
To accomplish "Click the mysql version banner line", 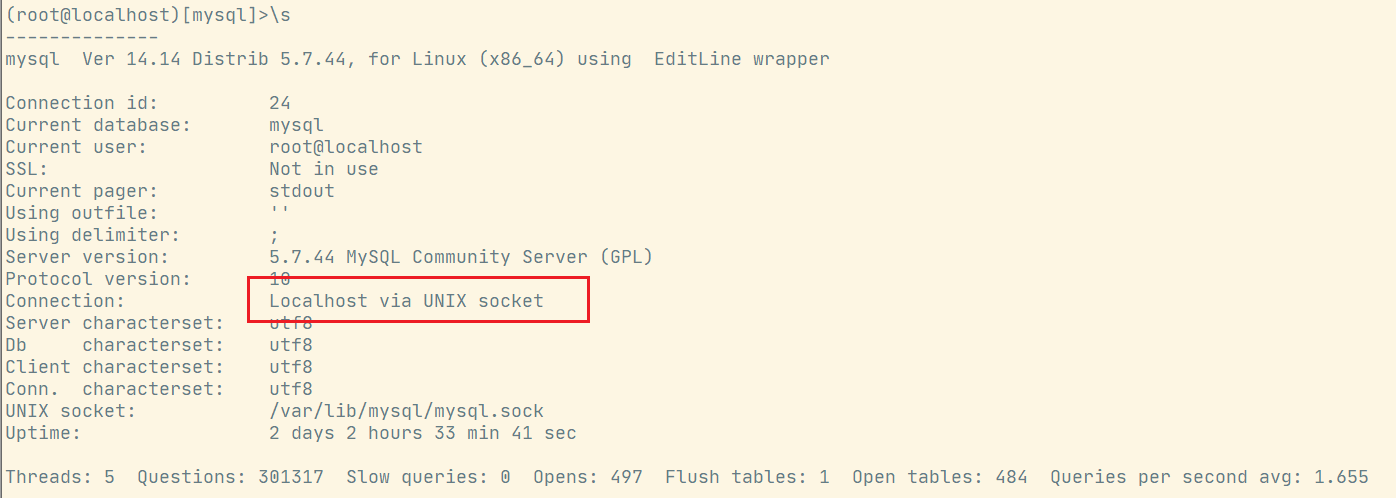I will coord(417,59).
